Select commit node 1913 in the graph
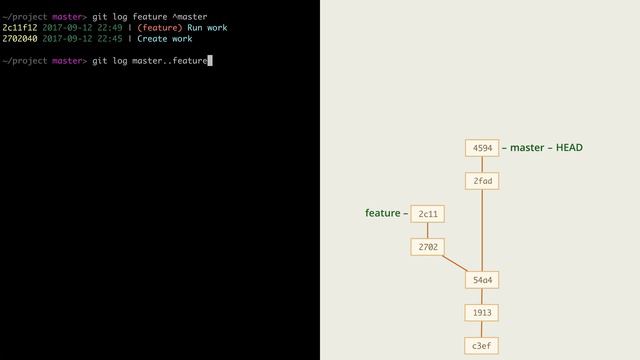 pos(482,313)
